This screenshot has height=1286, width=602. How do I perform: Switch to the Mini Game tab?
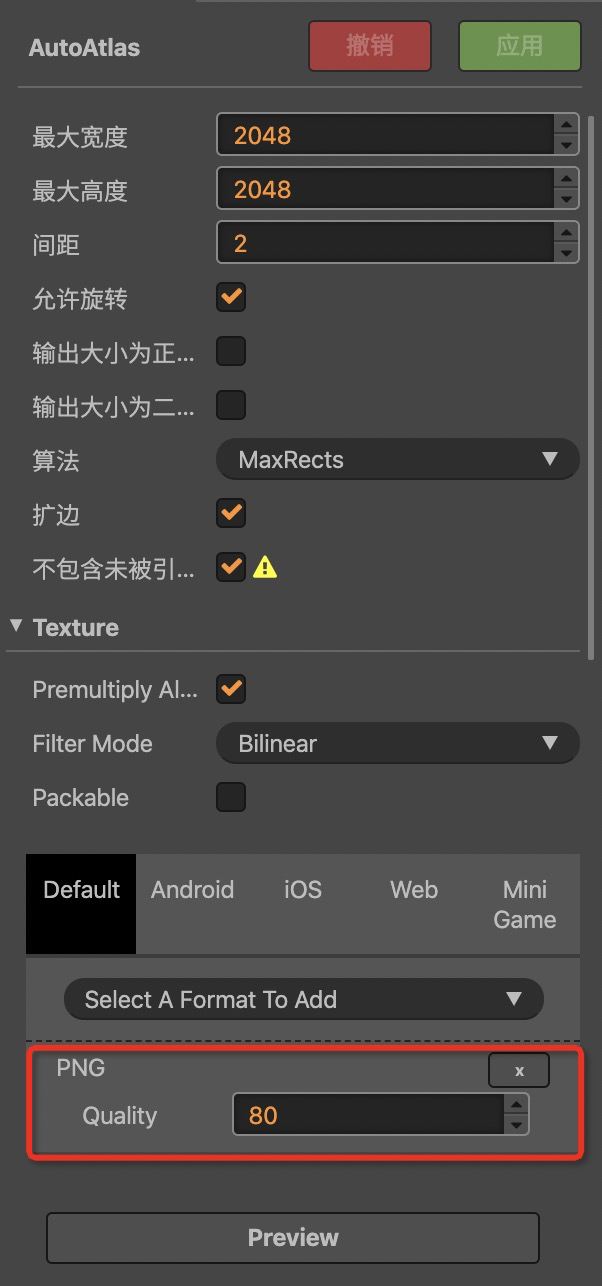coord(525,904)
